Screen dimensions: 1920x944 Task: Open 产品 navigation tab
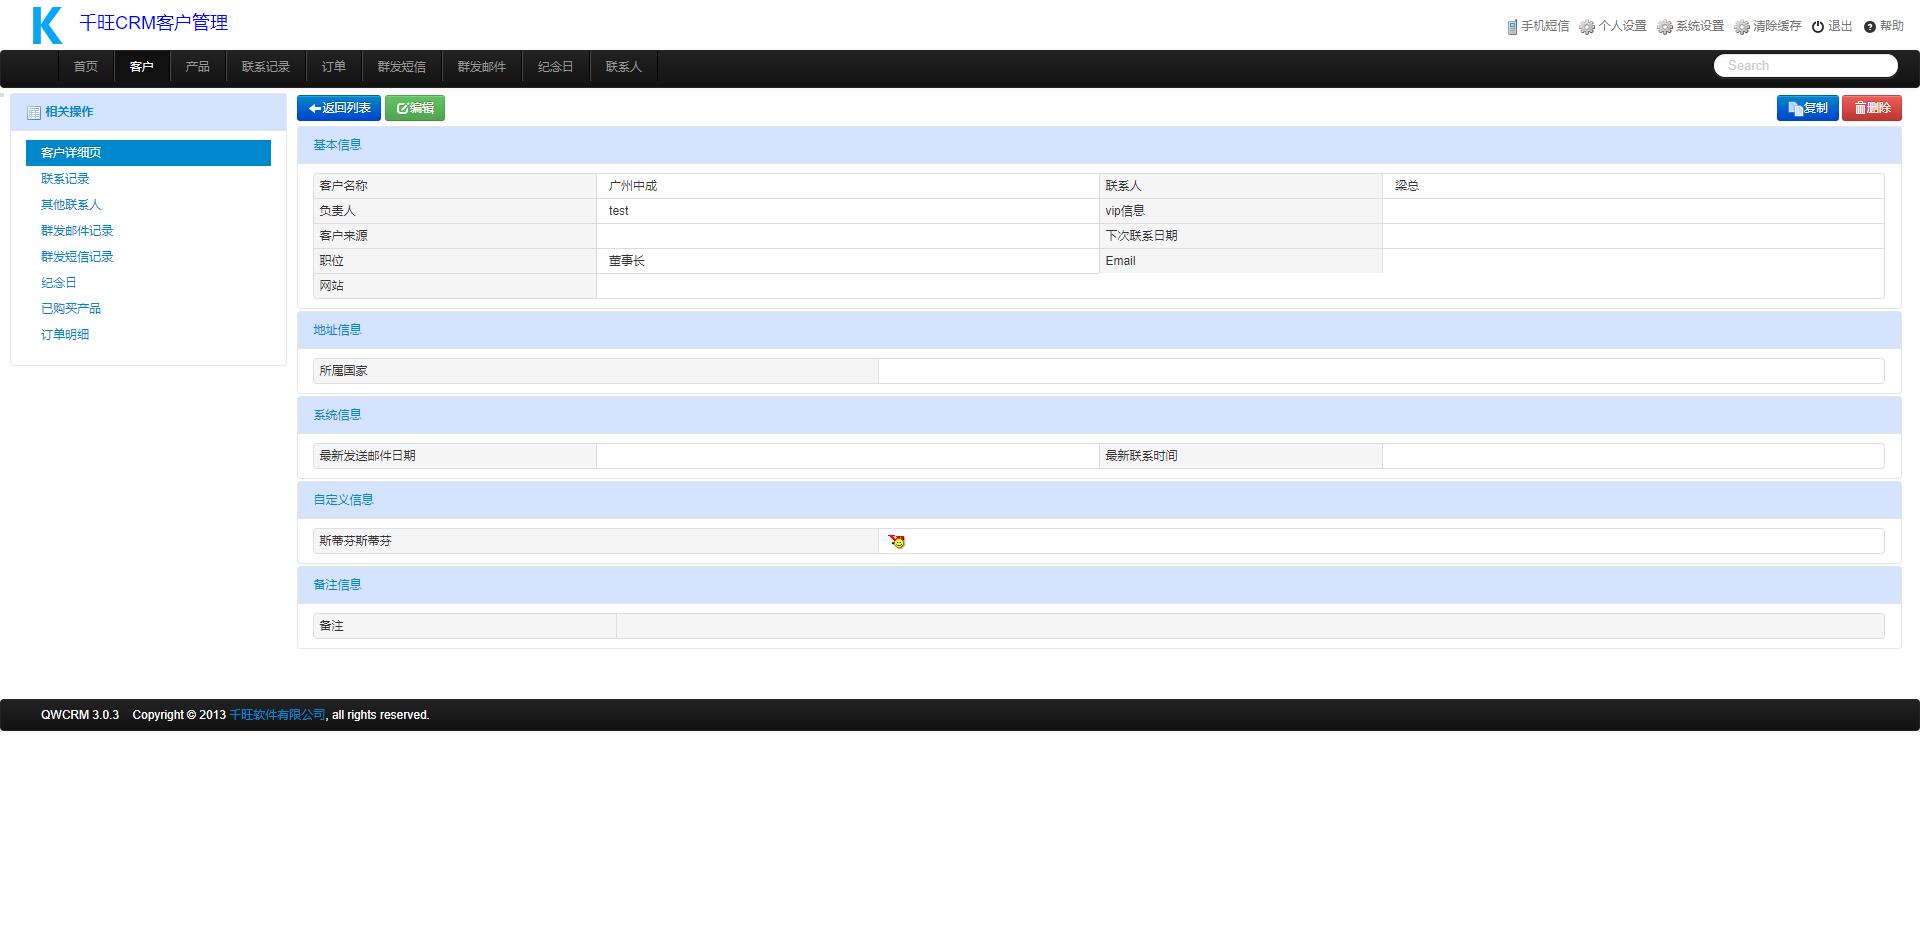click(198, 67)
